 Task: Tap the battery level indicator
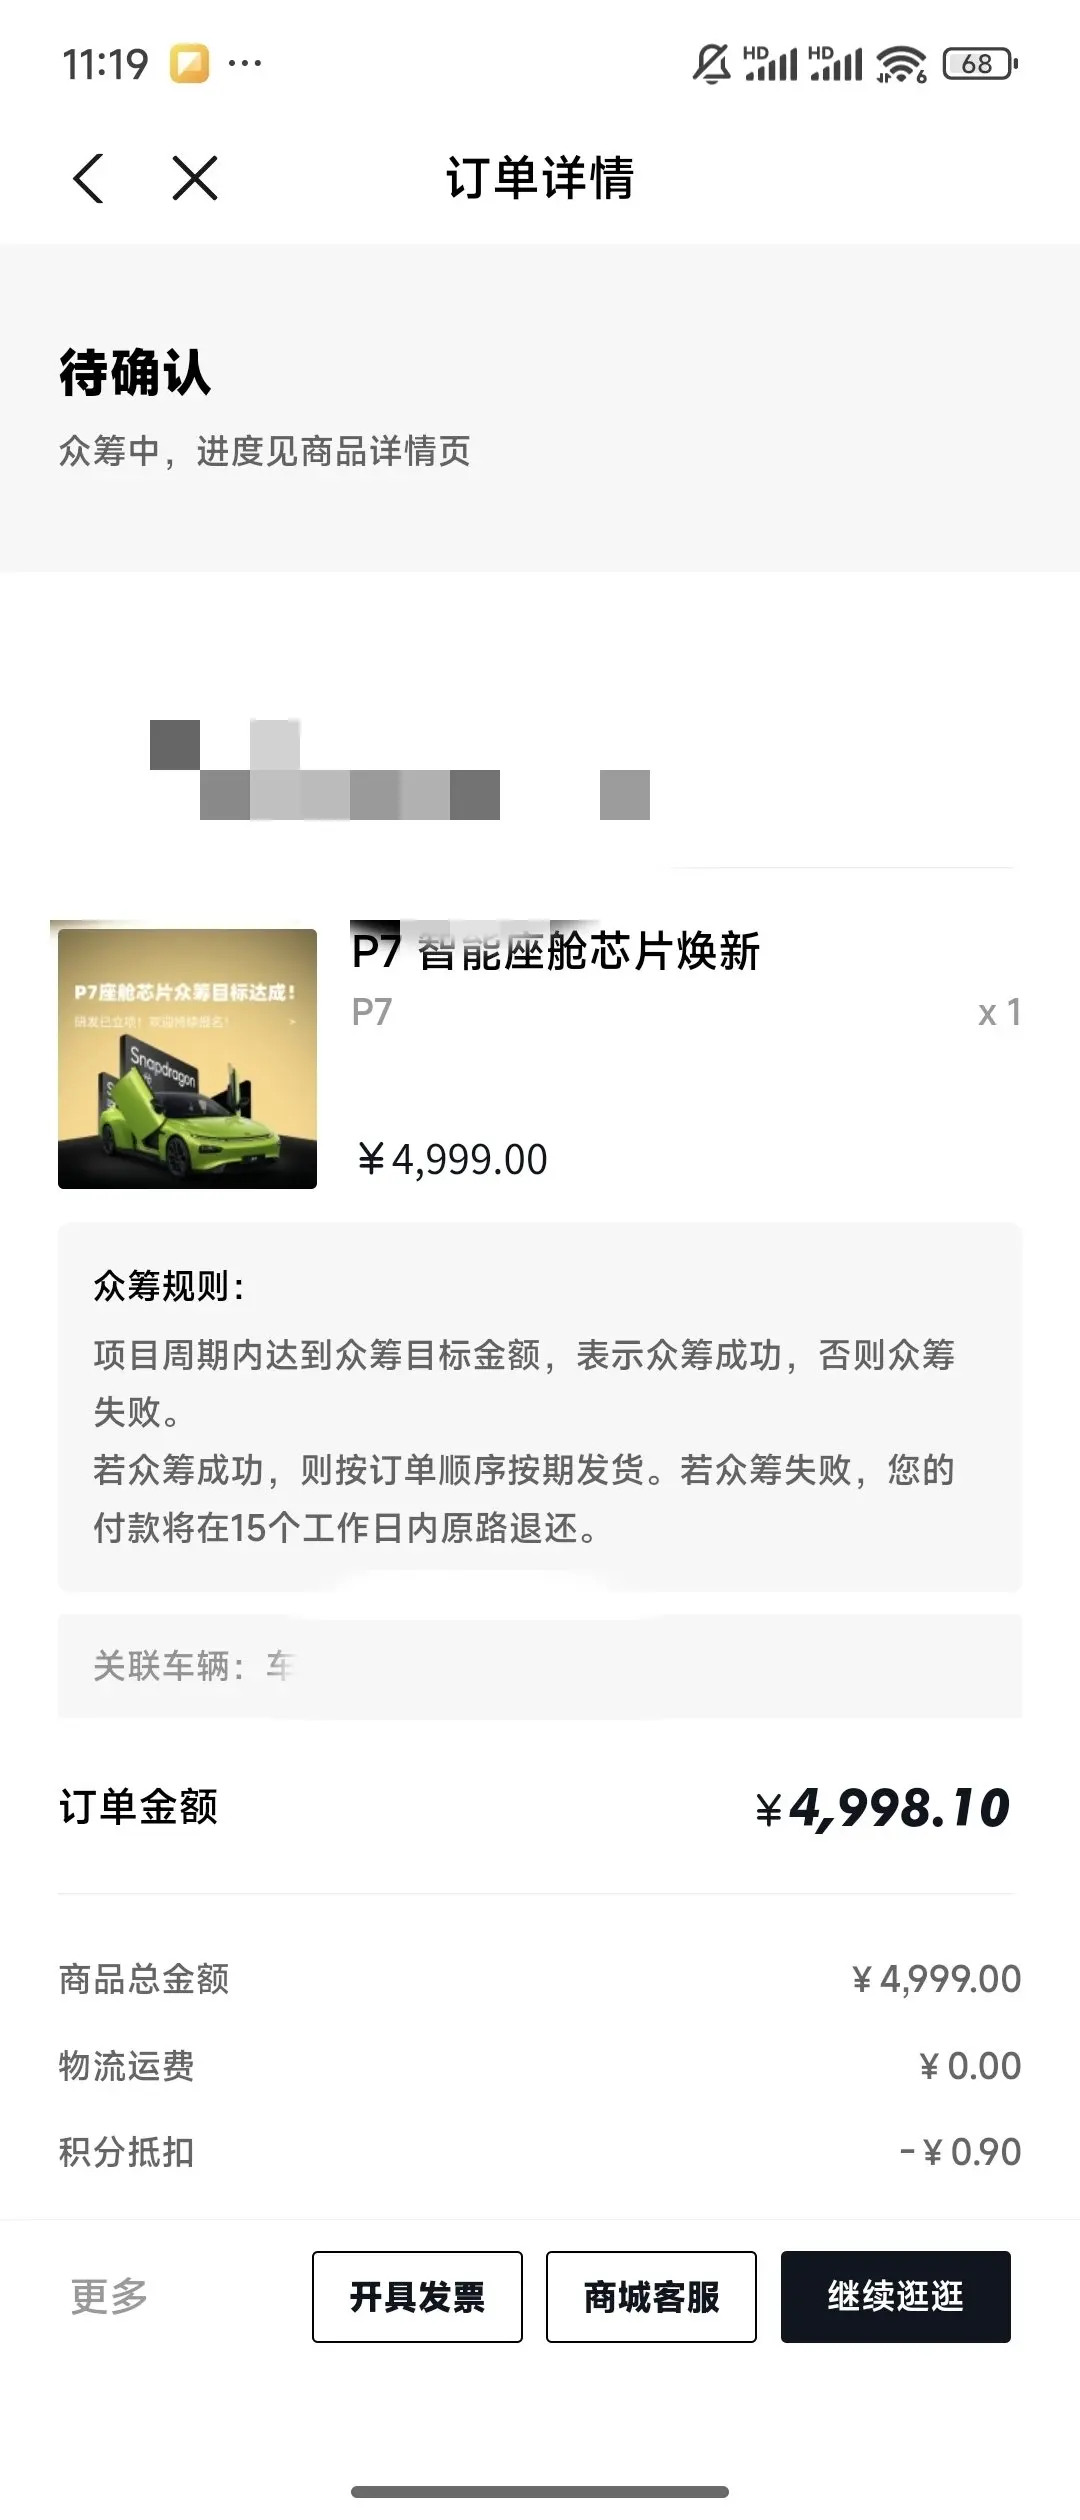[980, 64]
